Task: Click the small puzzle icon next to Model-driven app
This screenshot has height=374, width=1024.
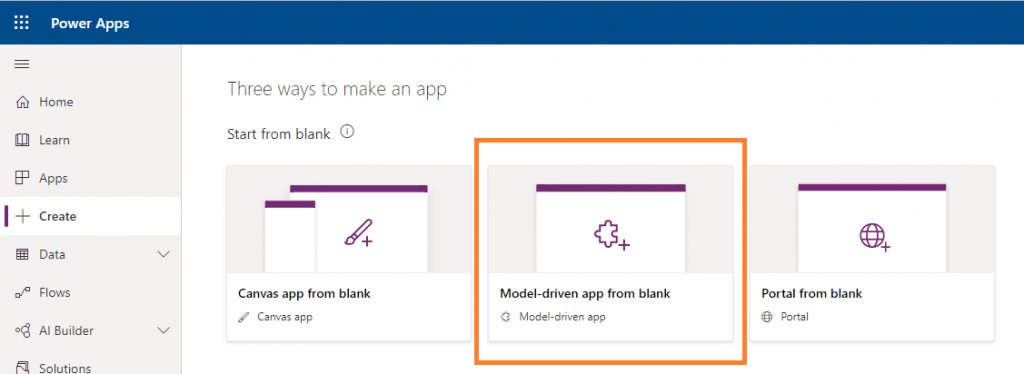Action: pos(505,317)
